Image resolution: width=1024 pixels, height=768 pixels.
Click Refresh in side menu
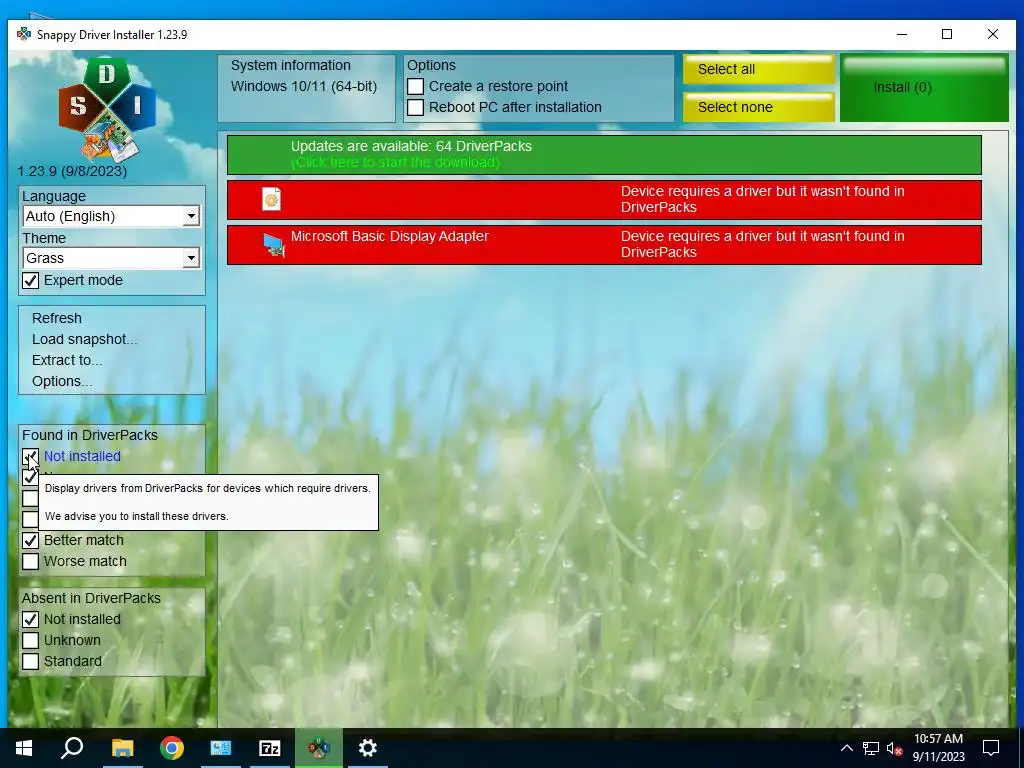point(57,318)
